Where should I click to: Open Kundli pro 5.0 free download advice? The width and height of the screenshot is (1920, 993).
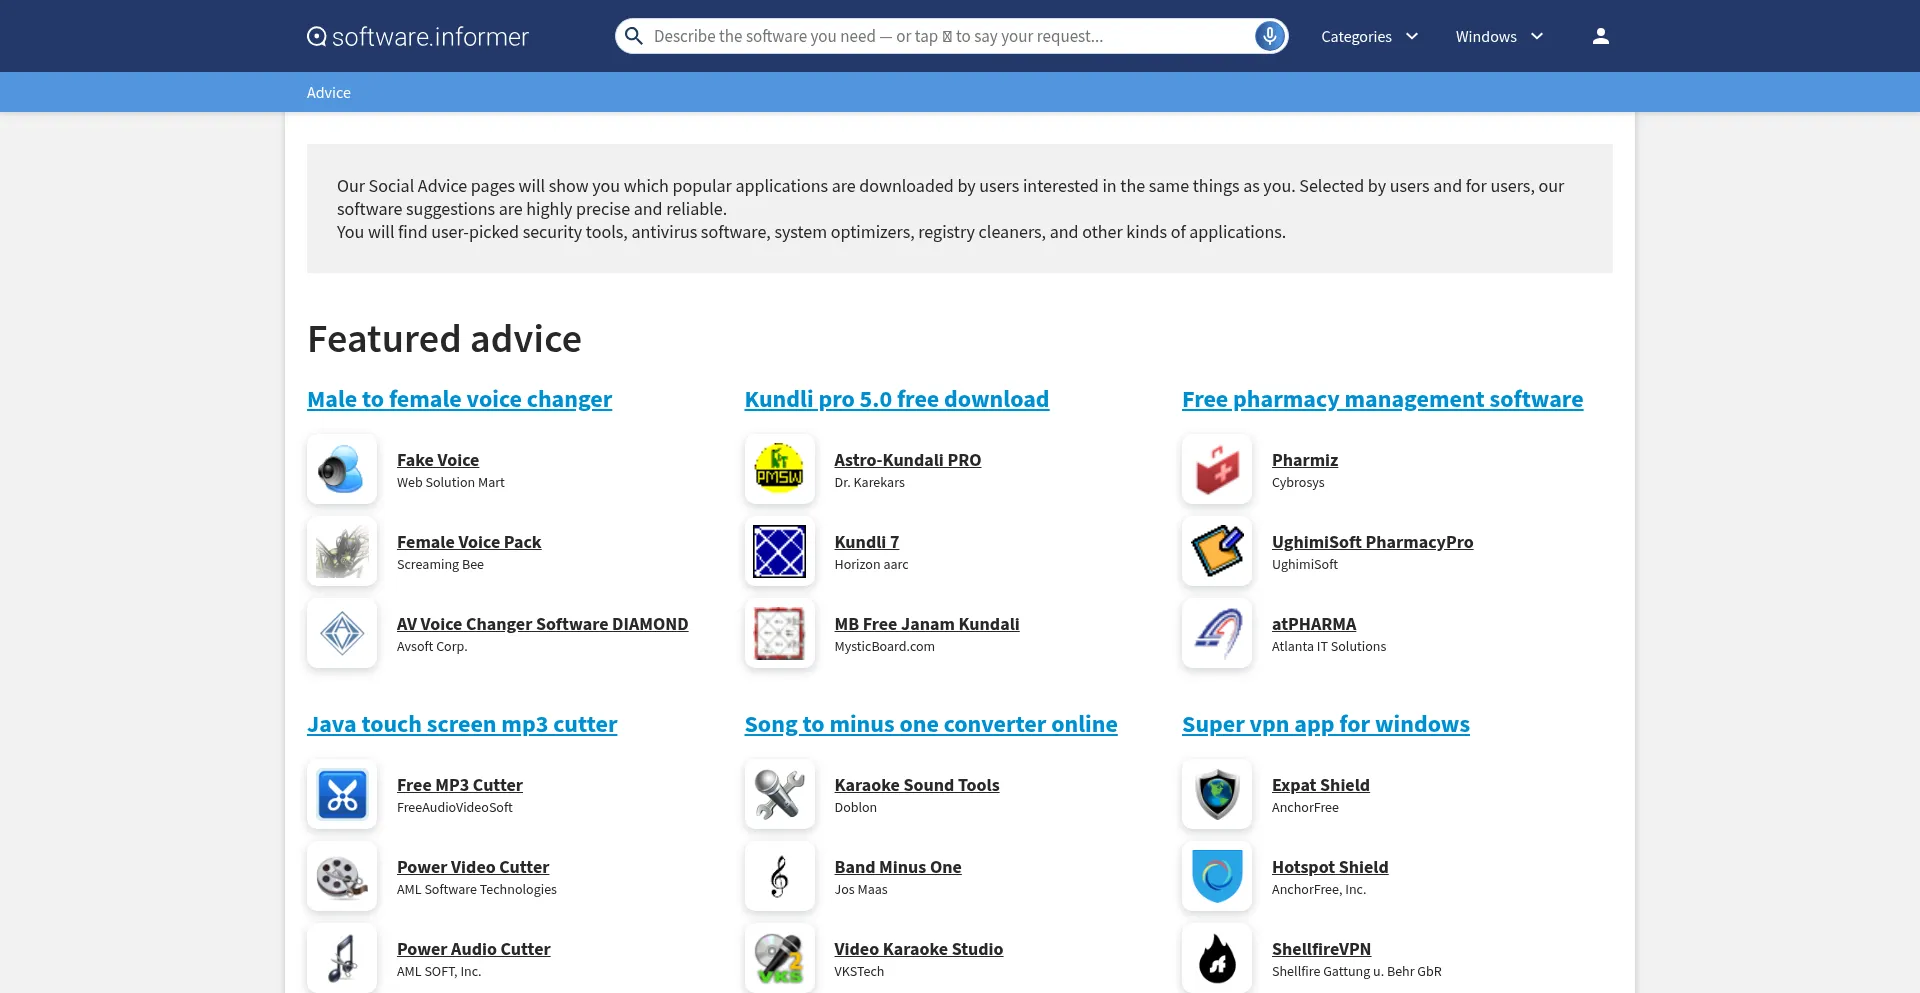897,399
